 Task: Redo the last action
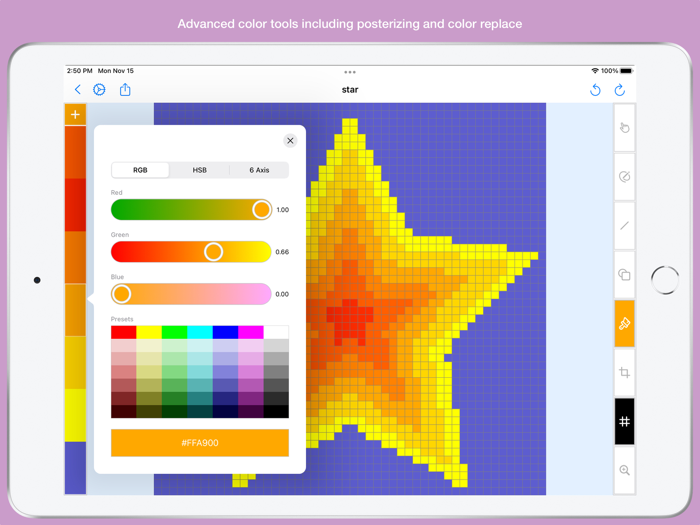coord(620,90)
